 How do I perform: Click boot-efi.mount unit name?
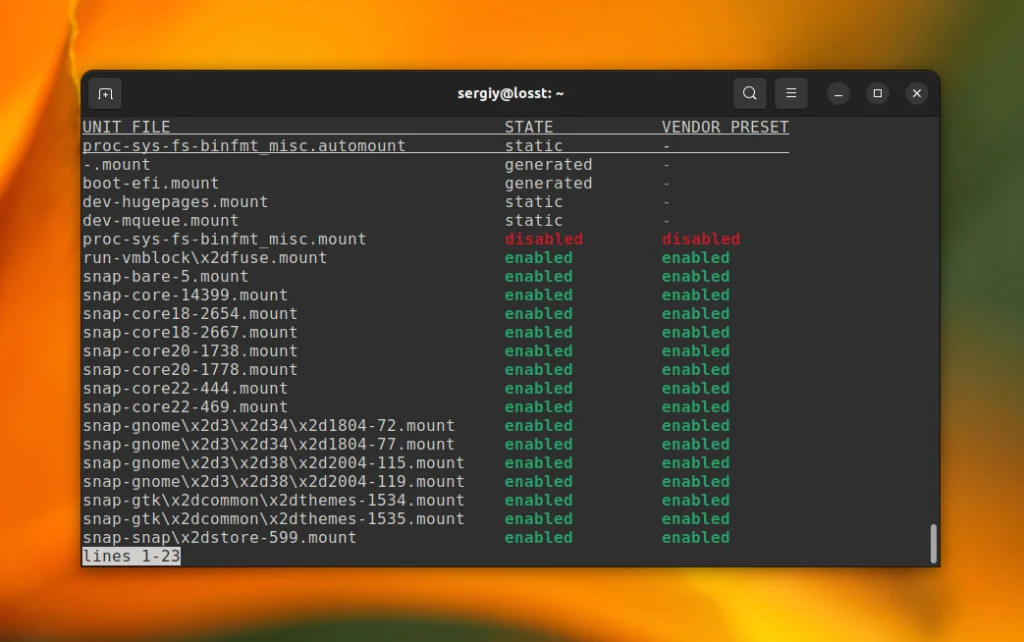tap(151, 183)
